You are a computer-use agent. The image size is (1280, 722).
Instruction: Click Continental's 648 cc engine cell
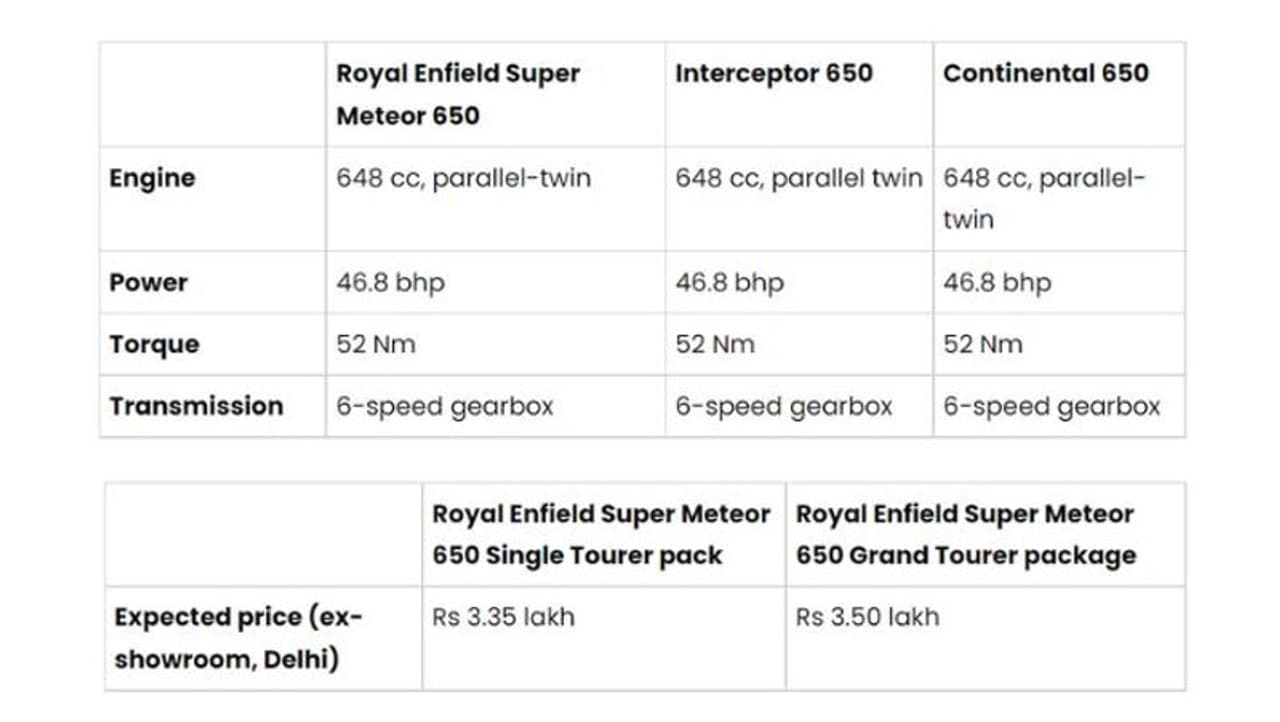click(1044, 198)
